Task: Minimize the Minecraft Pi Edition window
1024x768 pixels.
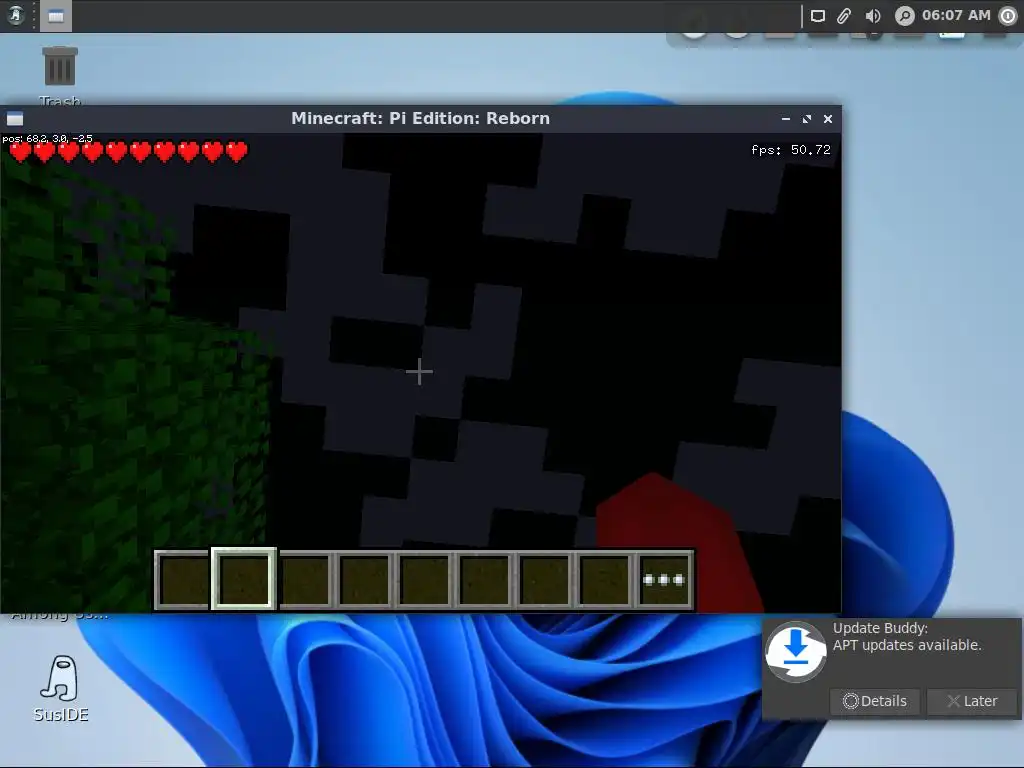Action: [x=786, y=119]
